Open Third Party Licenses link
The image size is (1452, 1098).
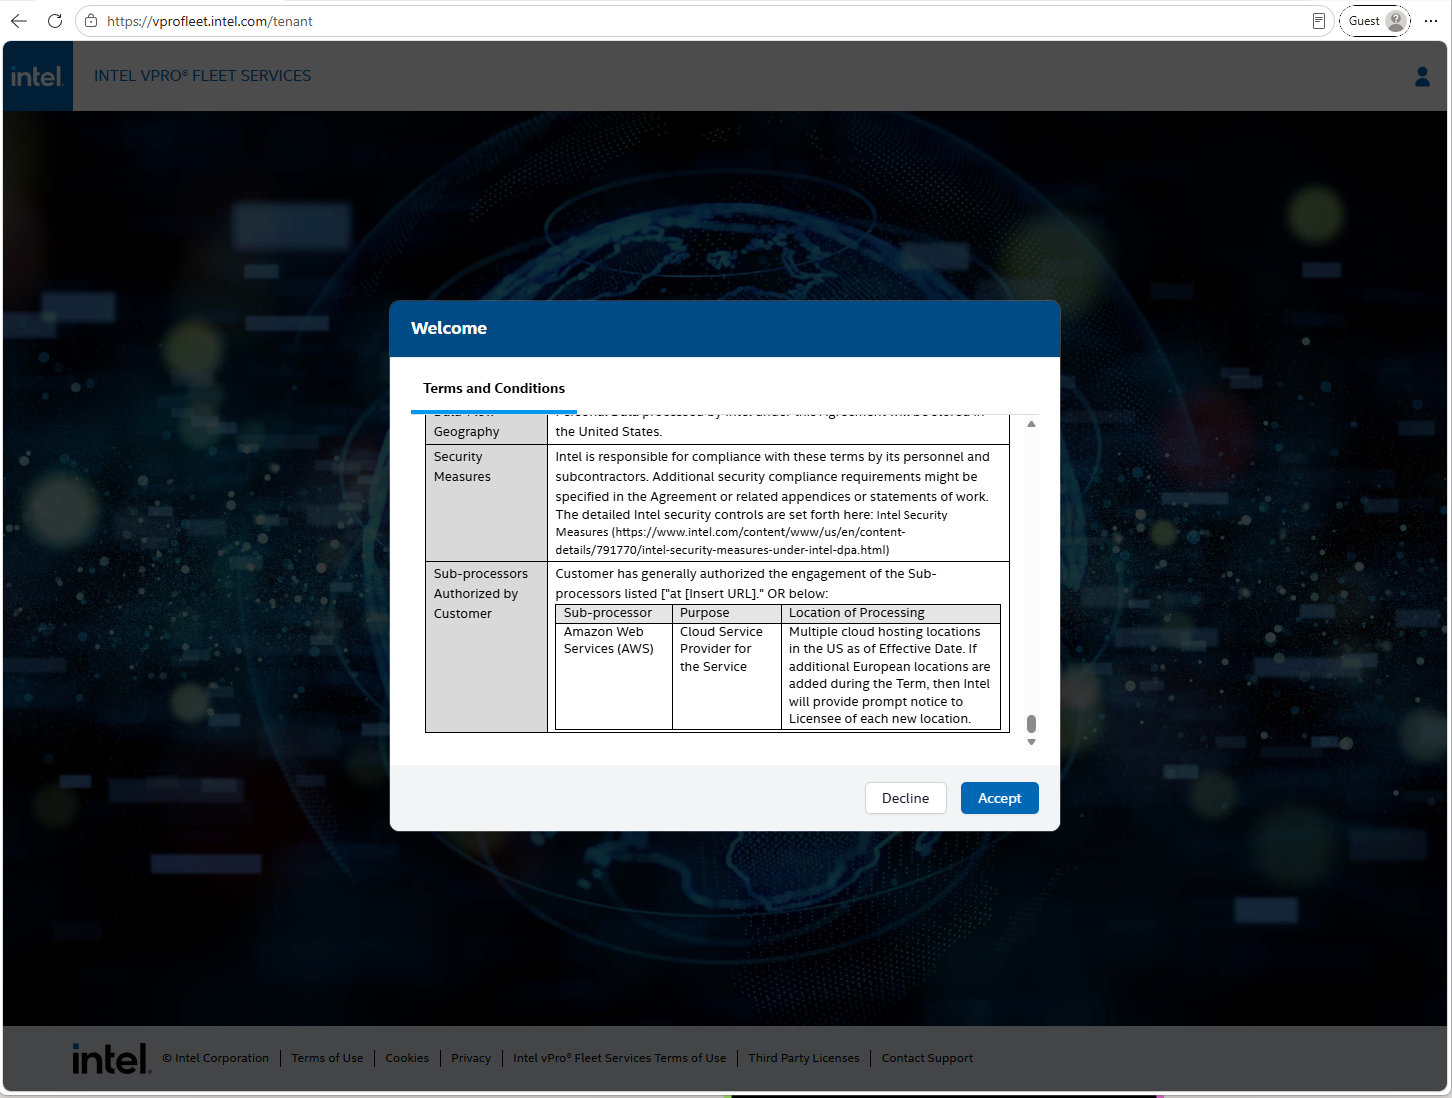click(x=804, y=1058)
